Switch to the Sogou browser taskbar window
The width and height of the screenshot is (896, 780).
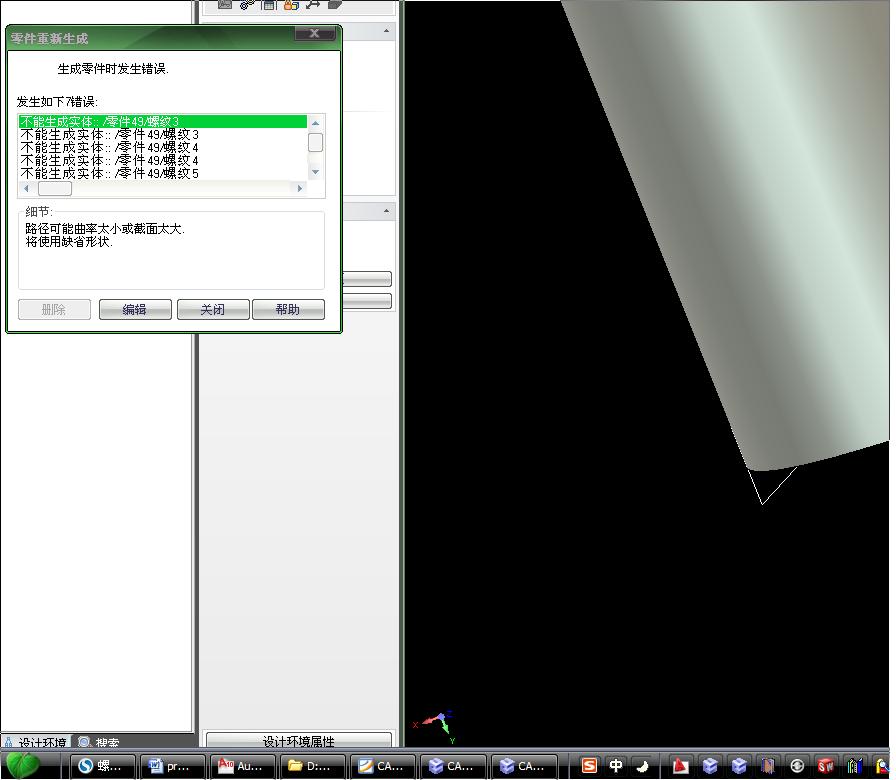[x=101, y=766]
